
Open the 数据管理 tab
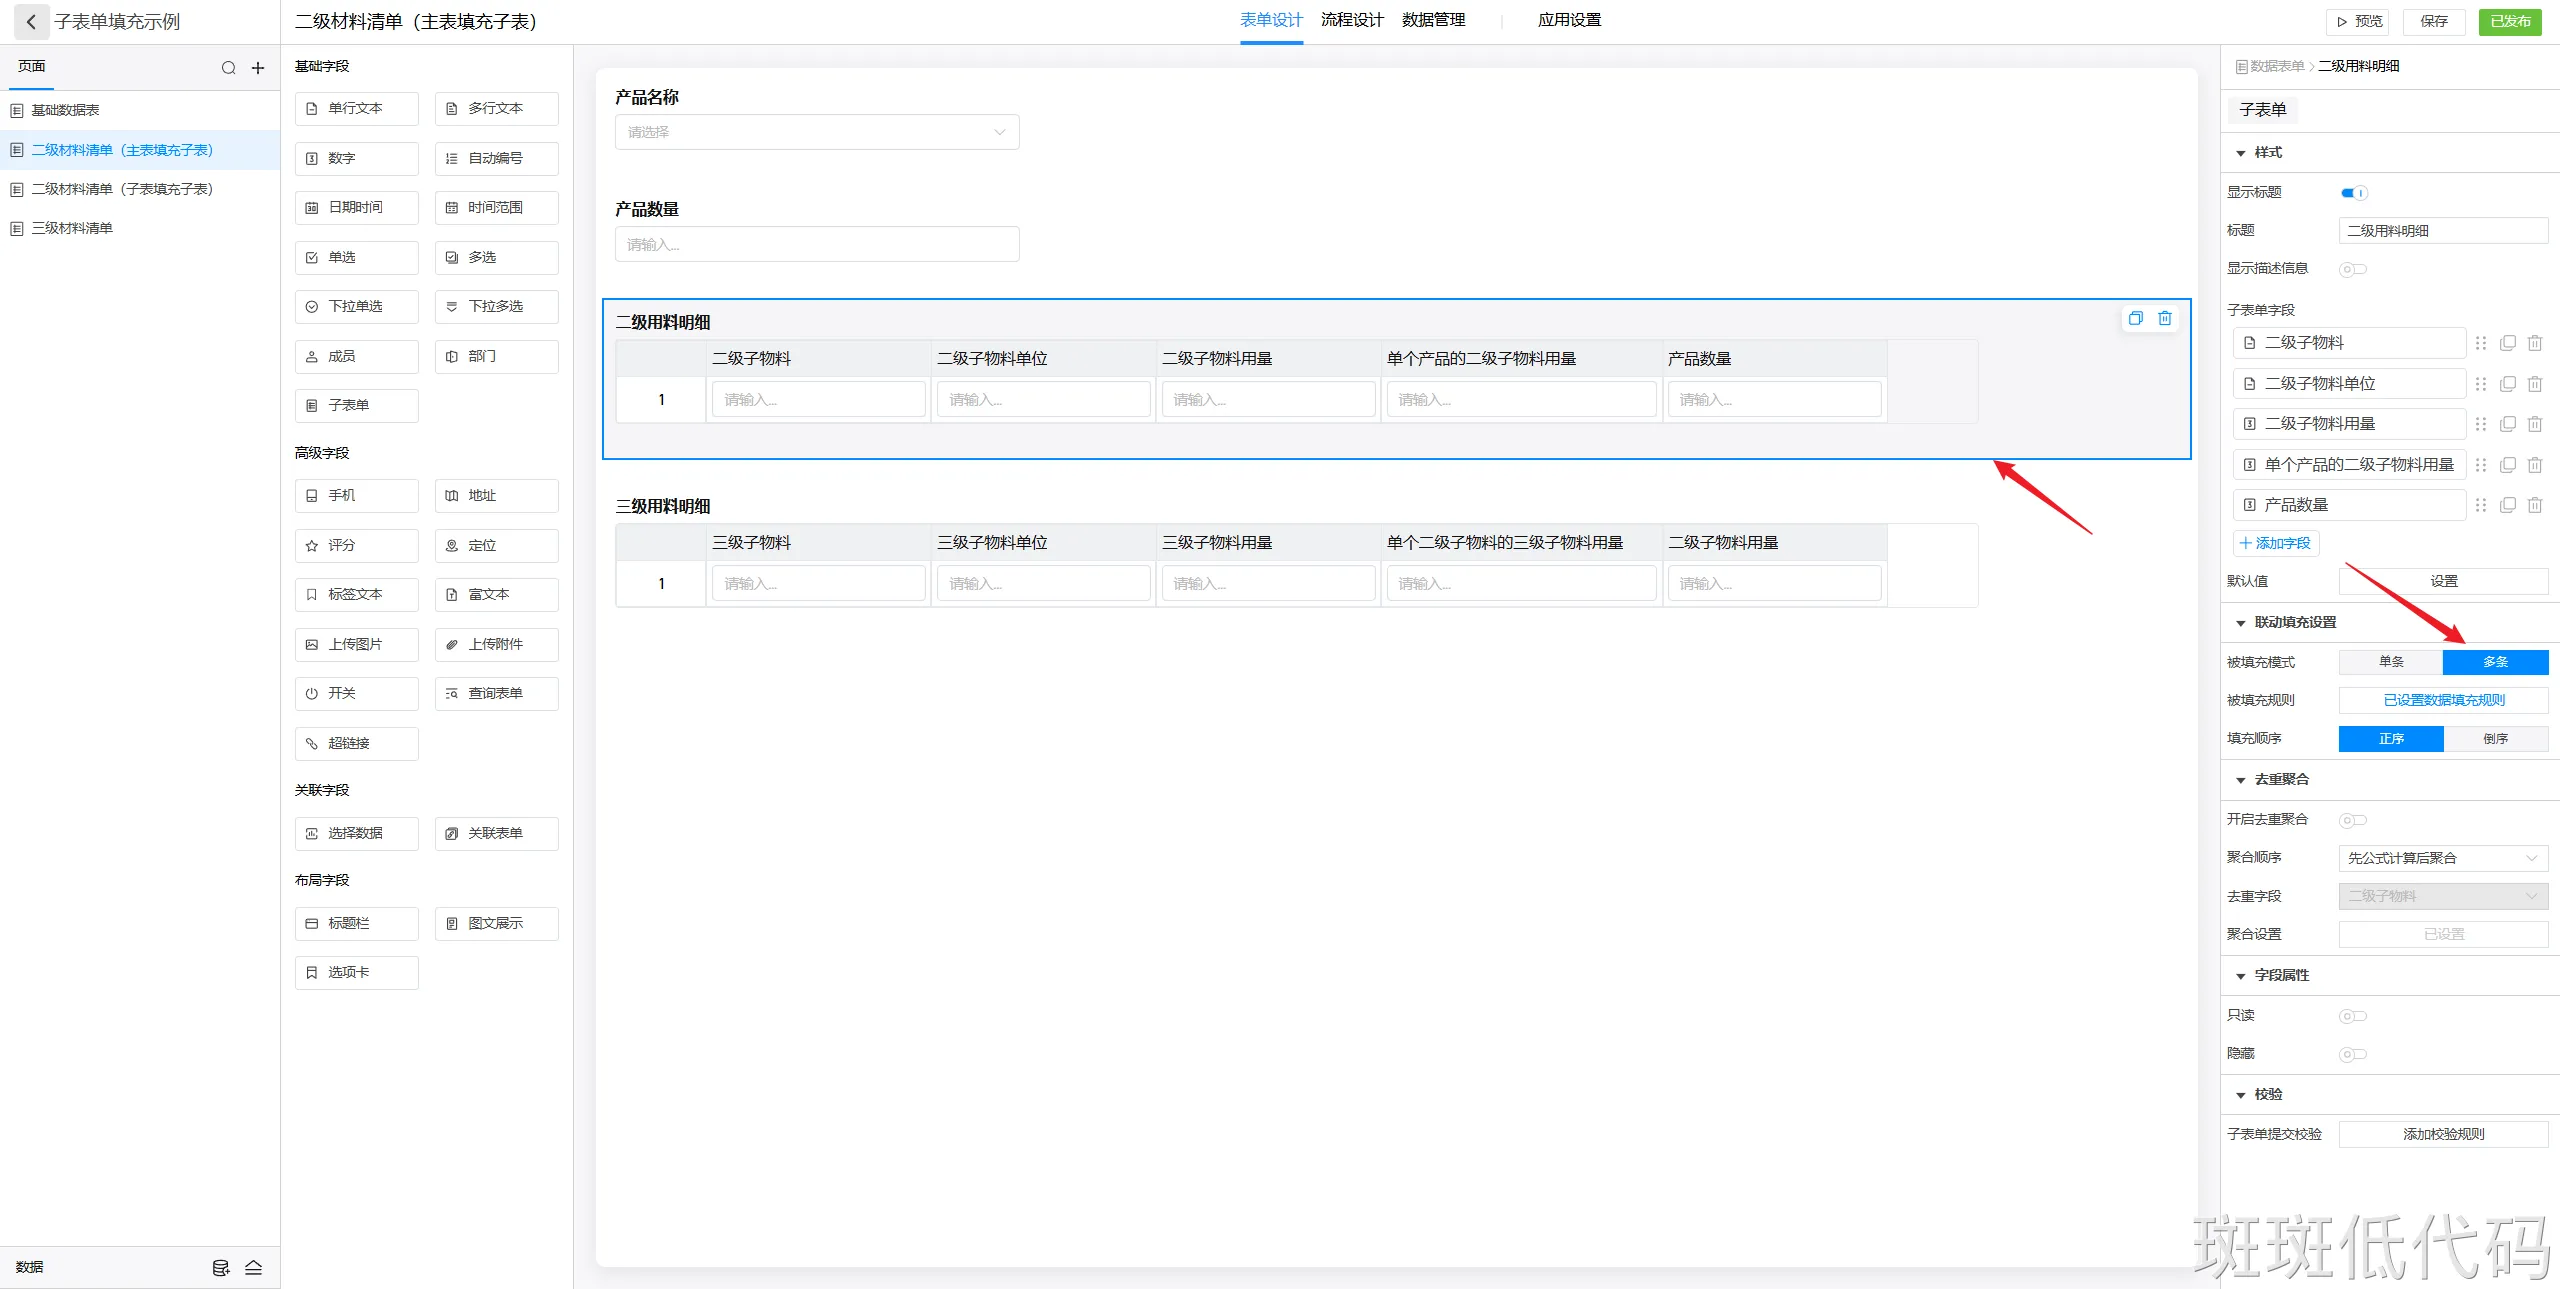click(1433, 20)
